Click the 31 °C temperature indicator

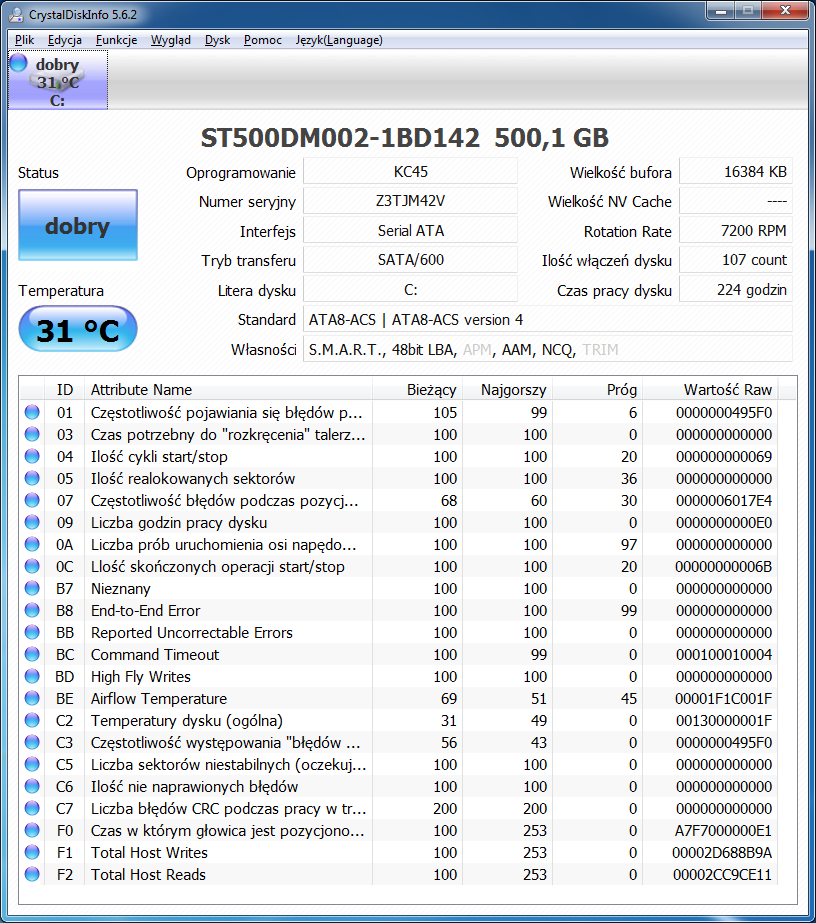point(78,328)
